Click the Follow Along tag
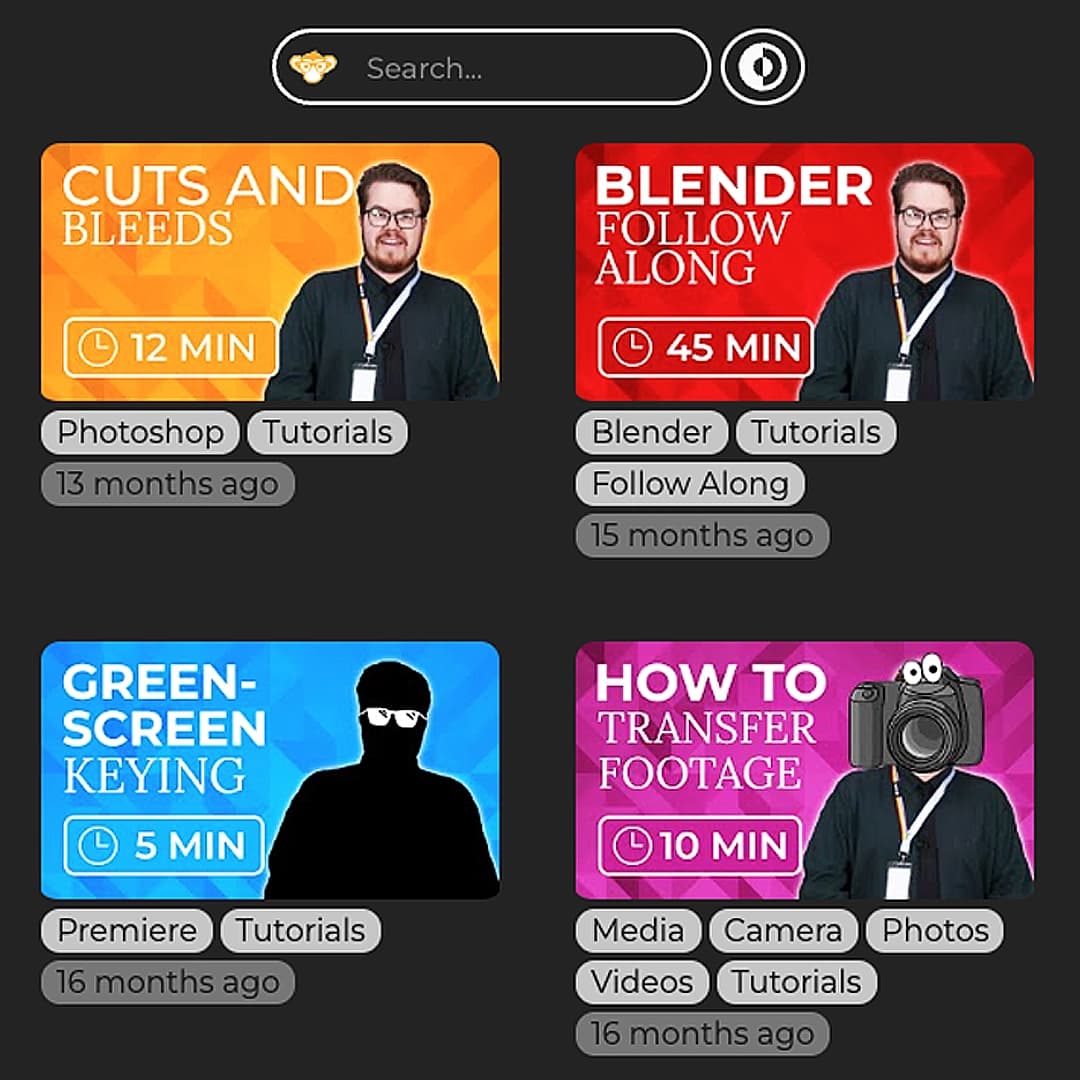 690,484
